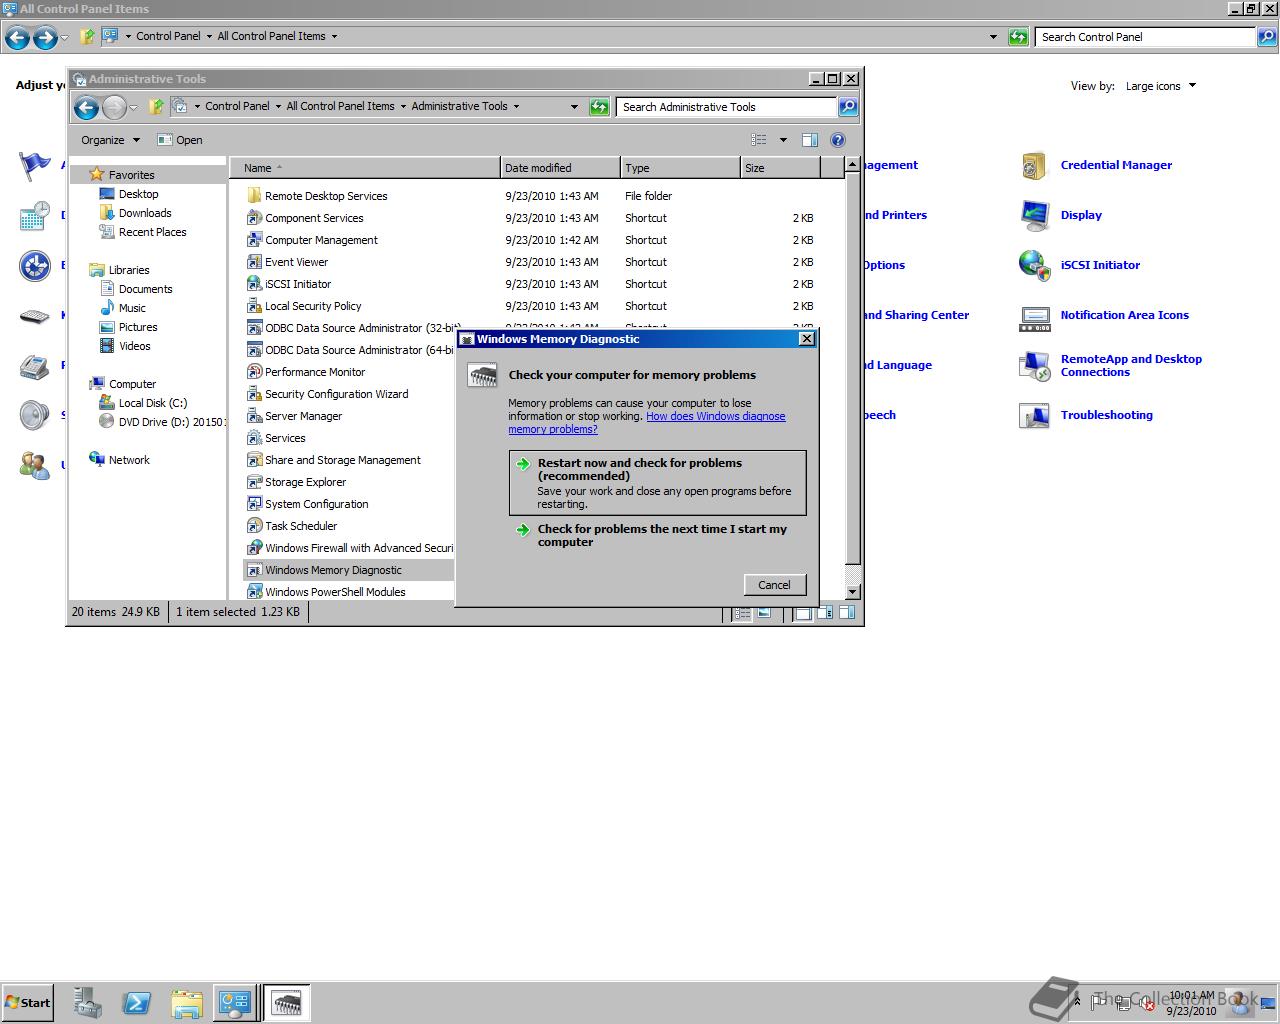
Task: Click Control Panel back arrow button
Action: [x=17, y=38]
